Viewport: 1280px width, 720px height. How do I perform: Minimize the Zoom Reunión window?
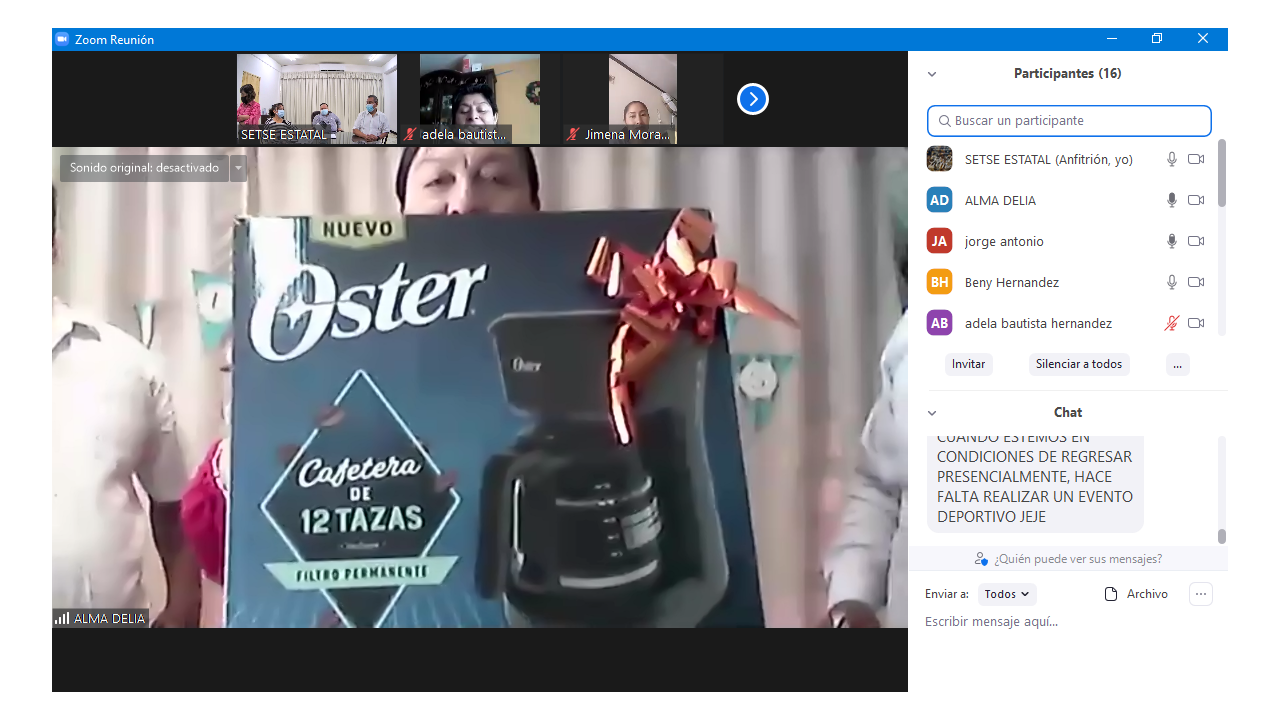click(x=1112, y=39)
